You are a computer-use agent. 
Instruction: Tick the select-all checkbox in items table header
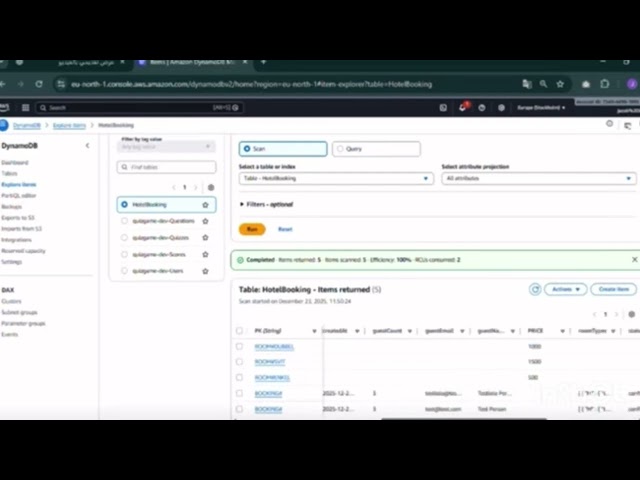click(x=239, y=330)
